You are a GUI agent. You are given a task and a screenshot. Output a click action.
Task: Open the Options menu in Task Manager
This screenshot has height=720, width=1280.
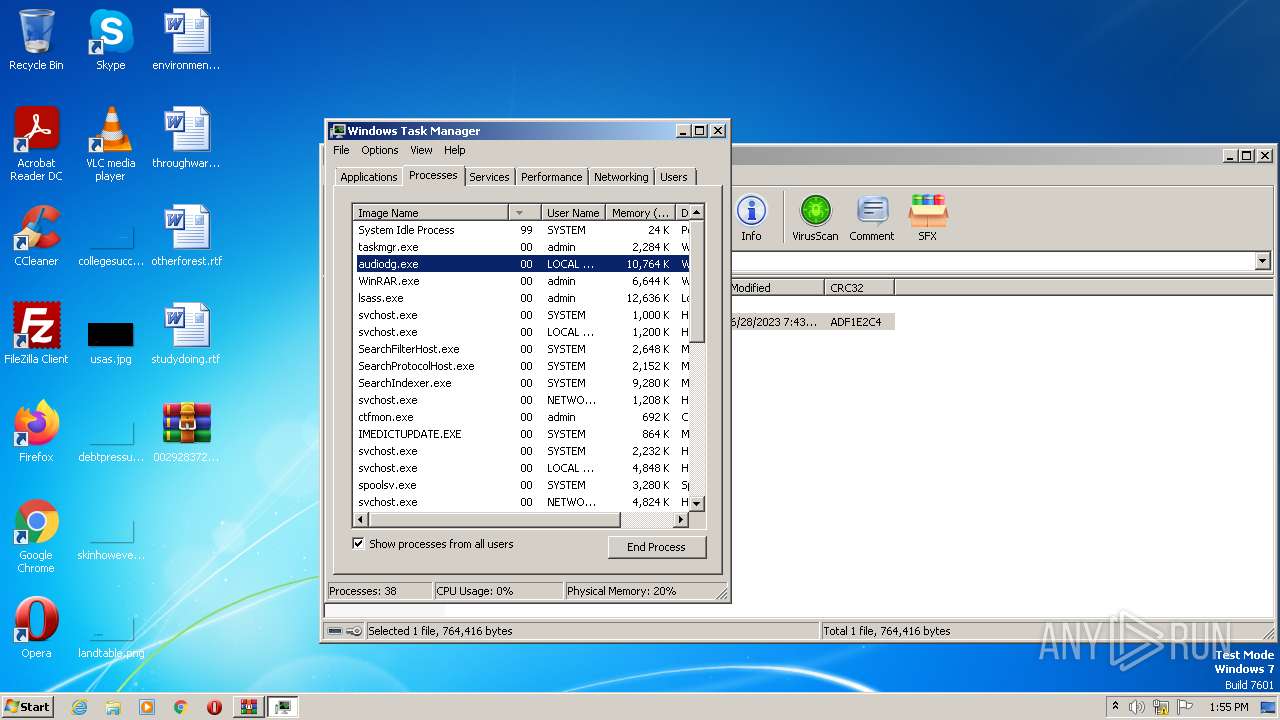click(x=380, y=150)
